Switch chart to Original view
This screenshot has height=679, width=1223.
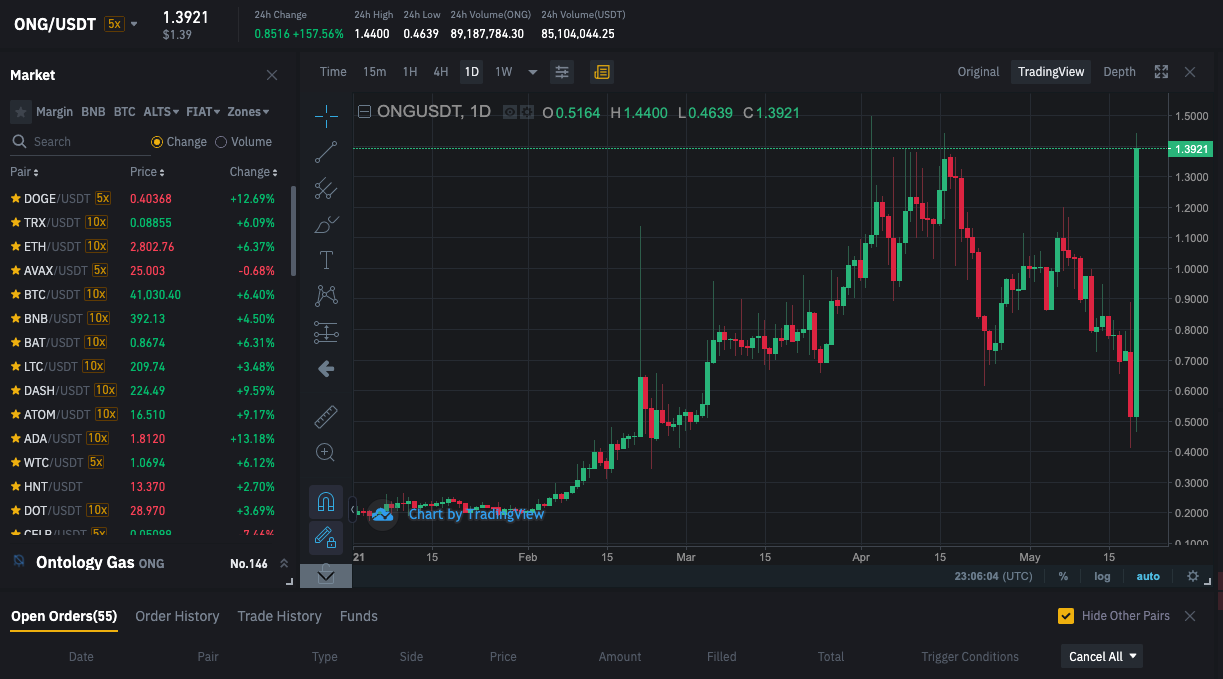click(978, 72)
